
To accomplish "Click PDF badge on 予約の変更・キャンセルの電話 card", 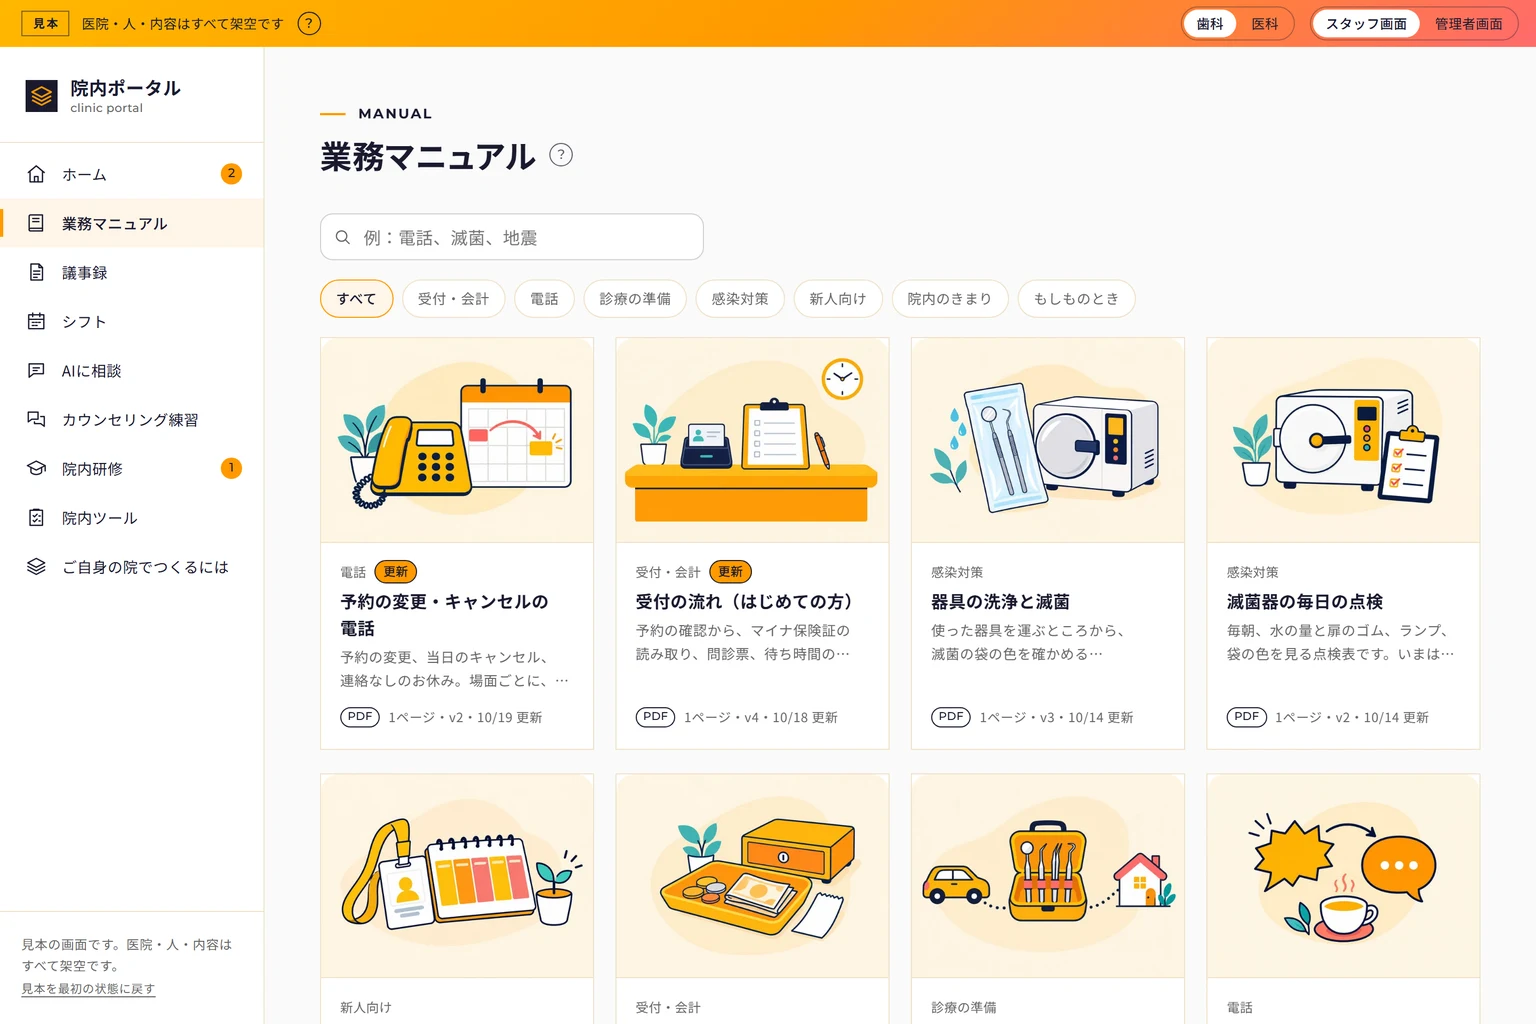I will tap(360, 717).
